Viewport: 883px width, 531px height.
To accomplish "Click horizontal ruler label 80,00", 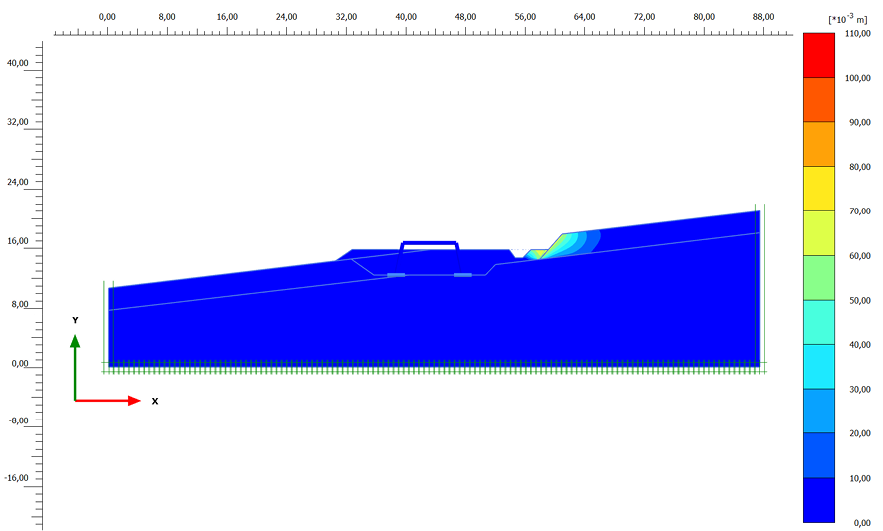I will (x=704, y=17).
